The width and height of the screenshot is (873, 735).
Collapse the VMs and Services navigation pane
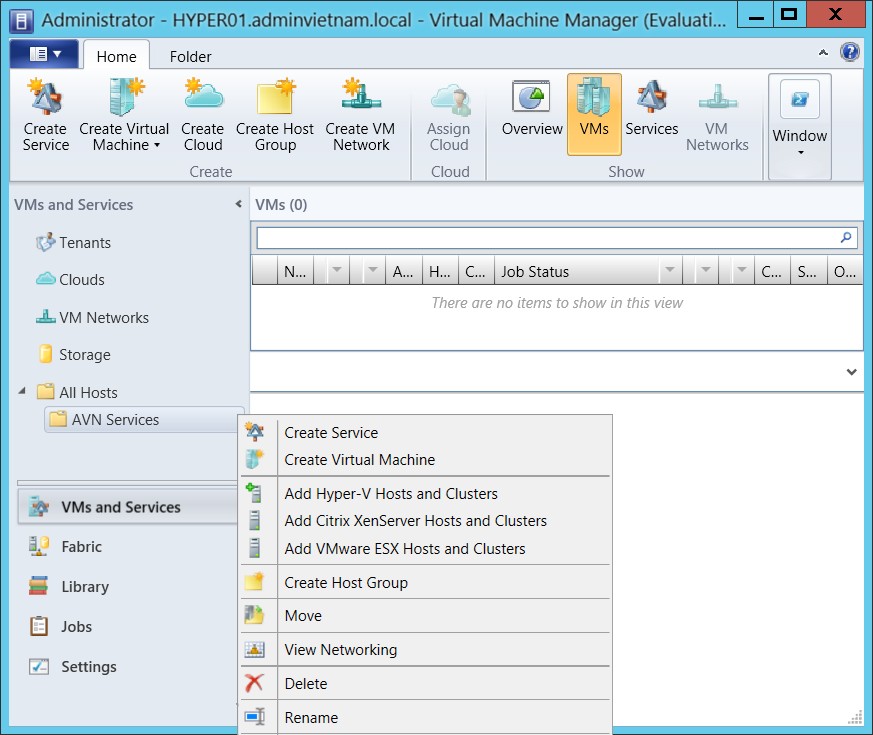tap(238, 204)
